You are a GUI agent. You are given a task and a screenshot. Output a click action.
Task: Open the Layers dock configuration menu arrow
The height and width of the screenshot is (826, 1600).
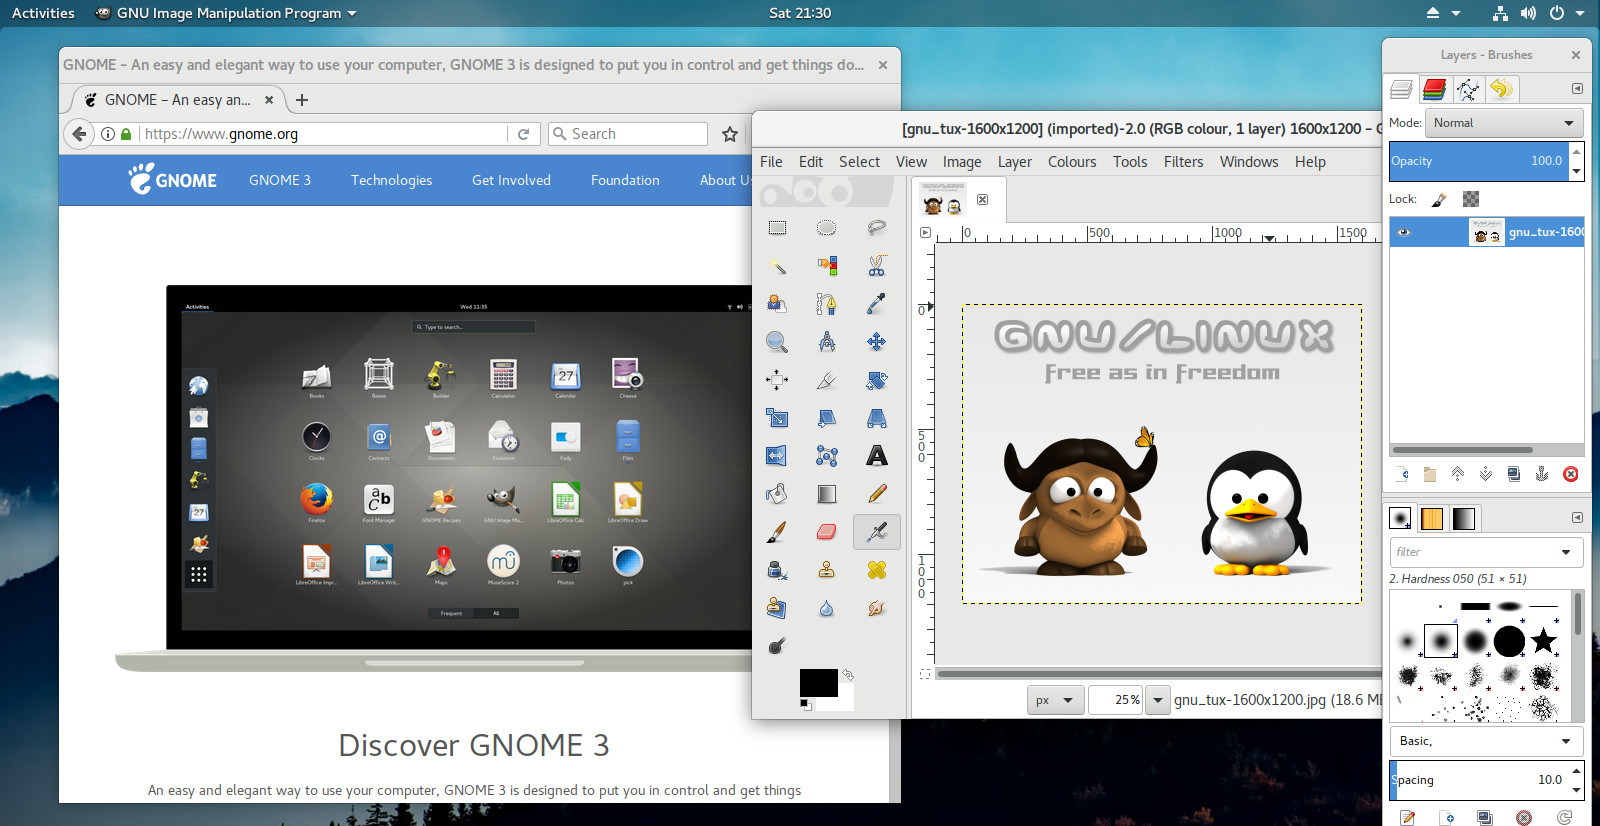coord(1577,88)
